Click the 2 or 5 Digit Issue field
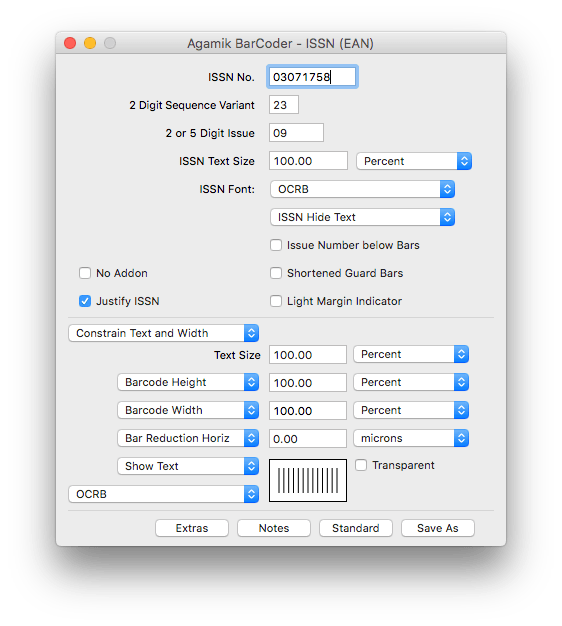Viewport: 562px width, 626px height. click(x=296, y=133)
